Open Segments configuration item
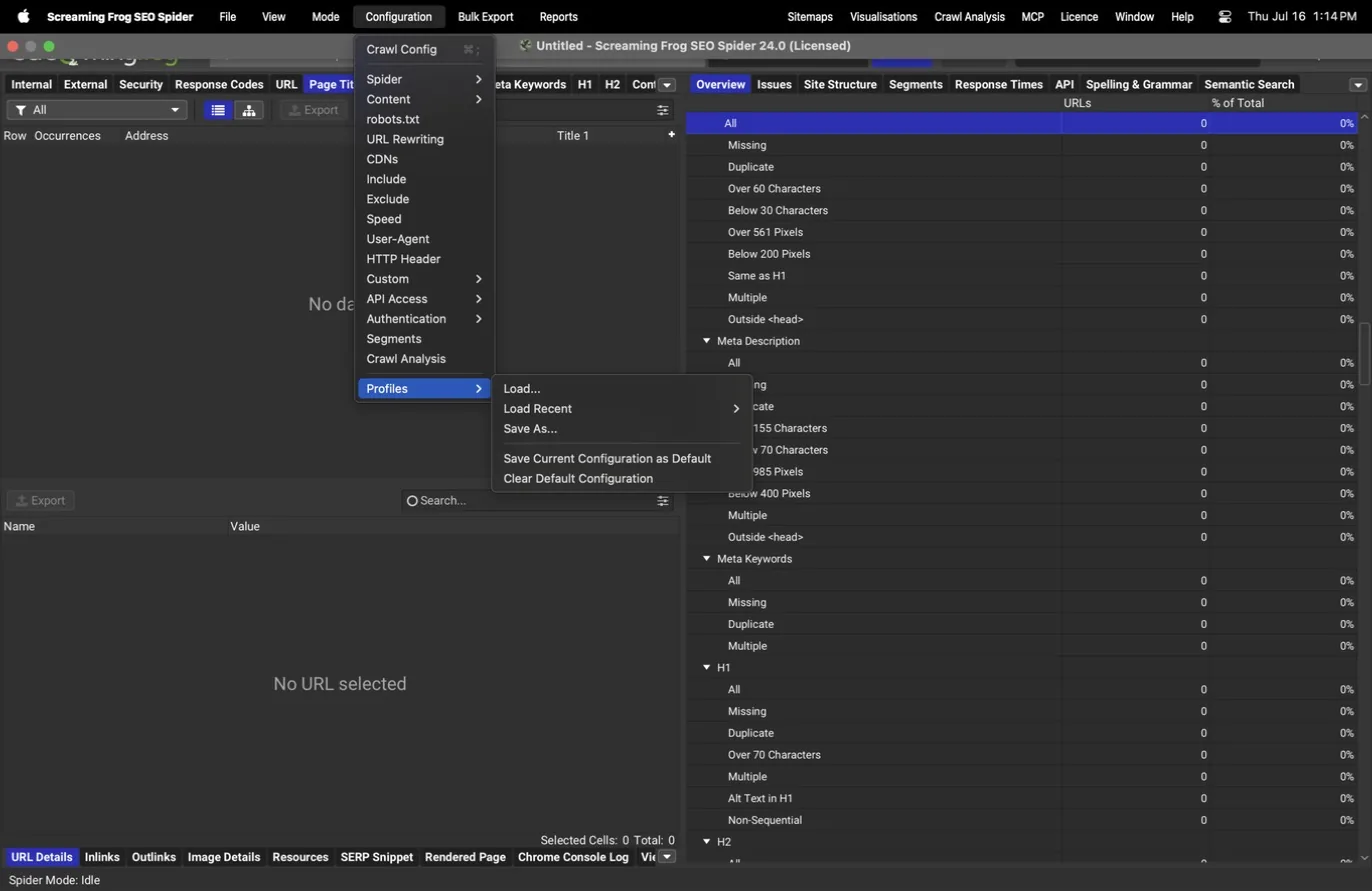This screenshot has width=1372, height=891. (424, 339)
